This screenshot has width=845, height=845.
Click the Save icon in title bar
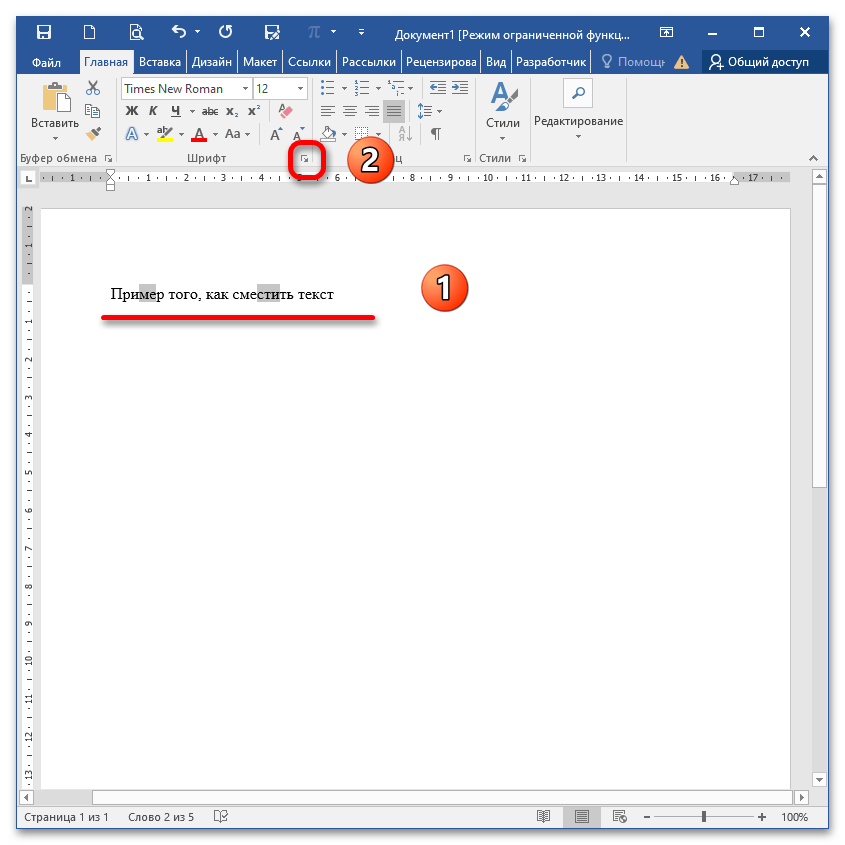[x=50, y=32]
